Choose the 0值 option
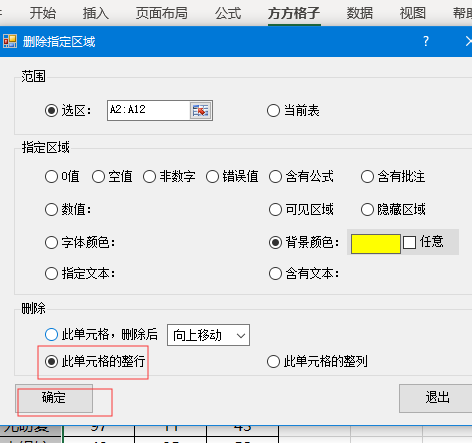472x443 pixels. (x=51, y=177)
